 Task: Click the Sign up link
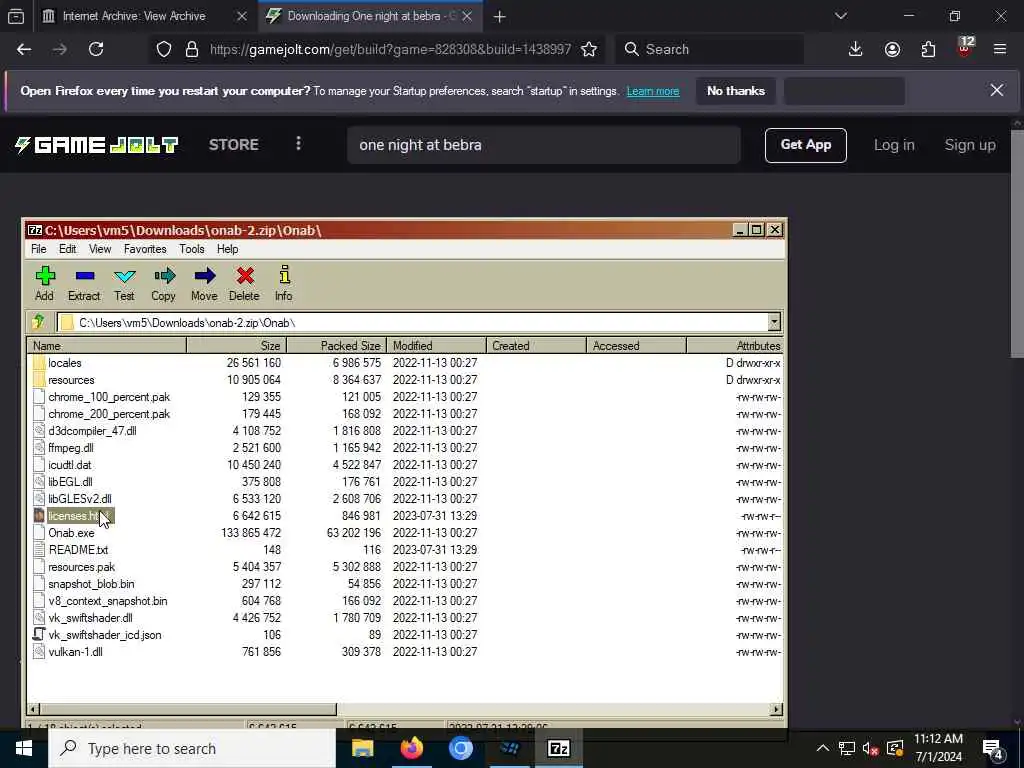coord(970,145)
